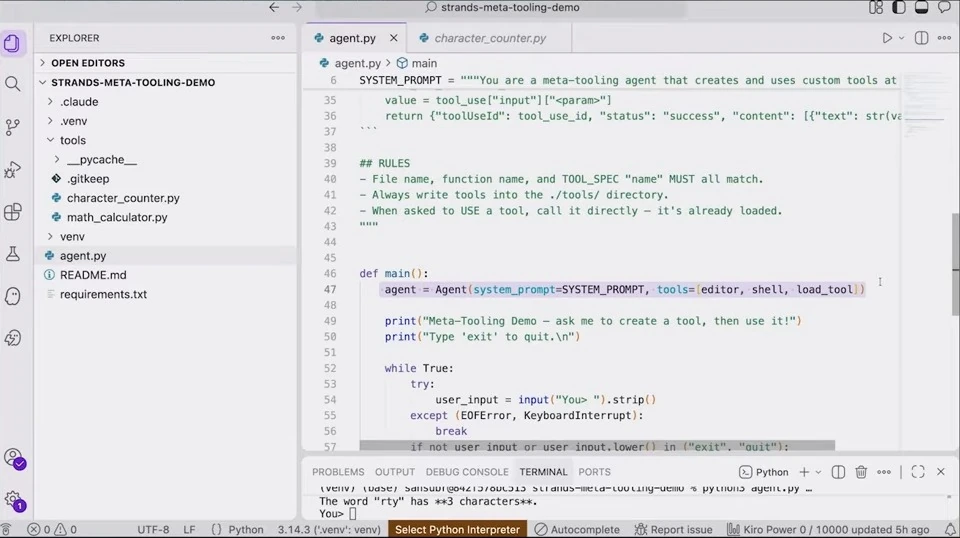
Task: Run the Python file
Action: tap(887, 38)
